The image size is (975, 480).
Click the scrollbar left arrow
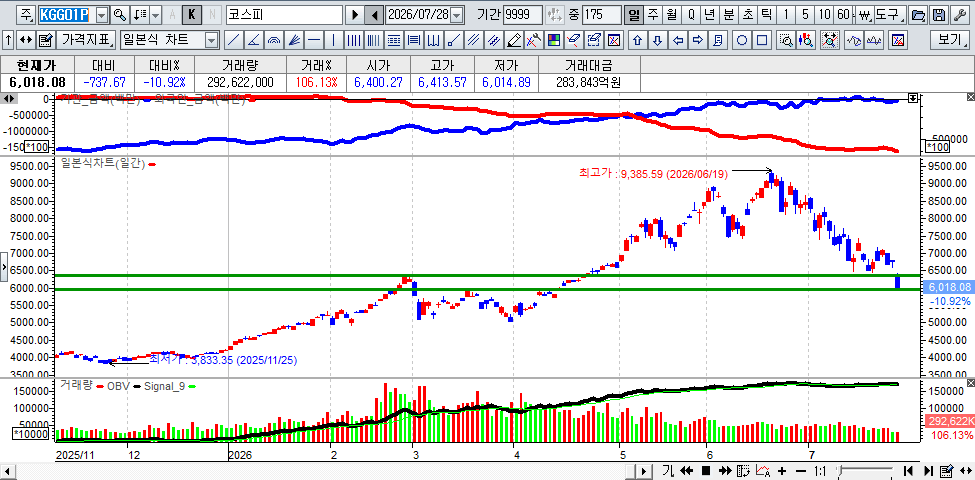click(6, 471)
